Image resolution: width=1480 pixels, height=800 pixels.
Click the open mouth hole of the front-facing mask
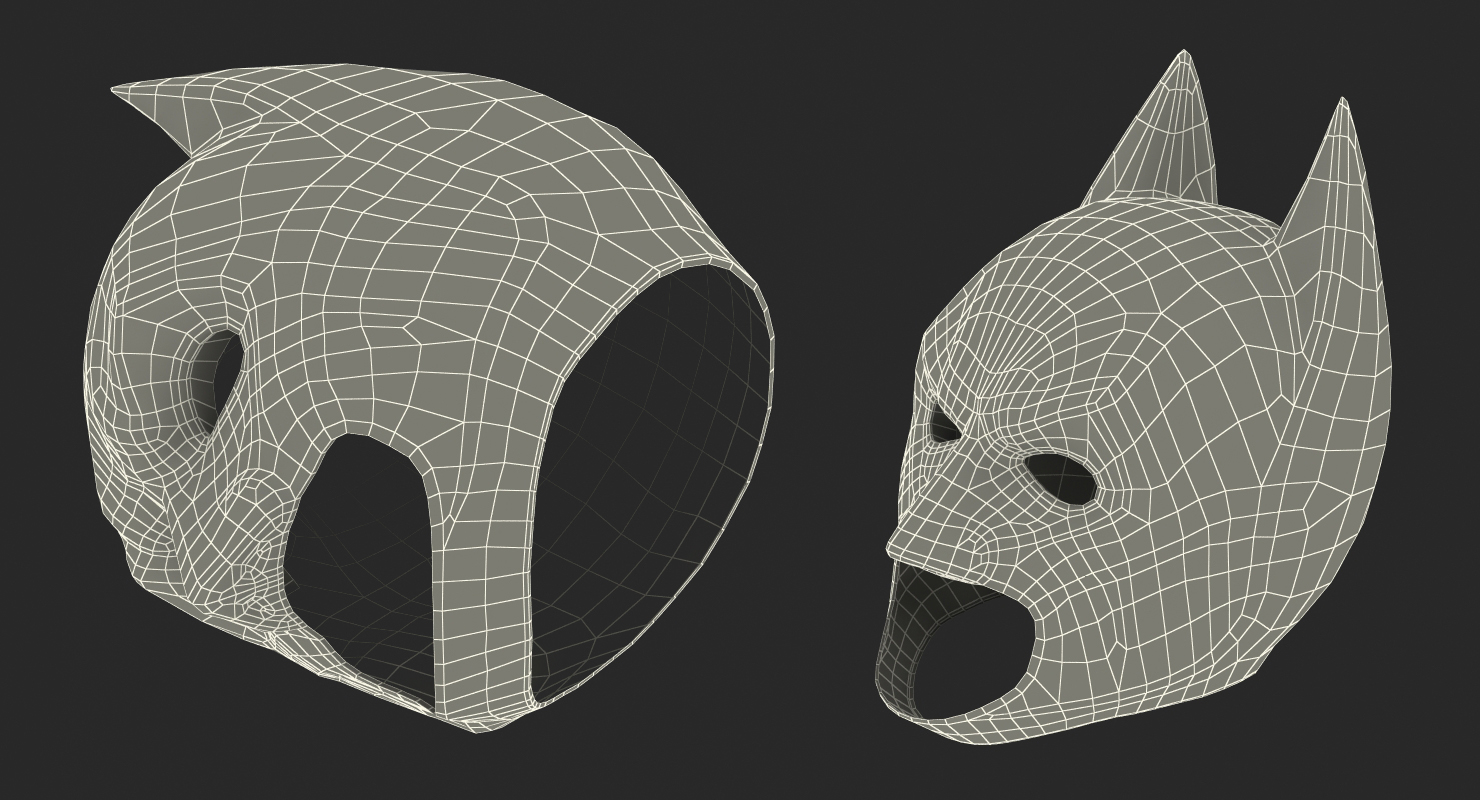pos(960,640)
